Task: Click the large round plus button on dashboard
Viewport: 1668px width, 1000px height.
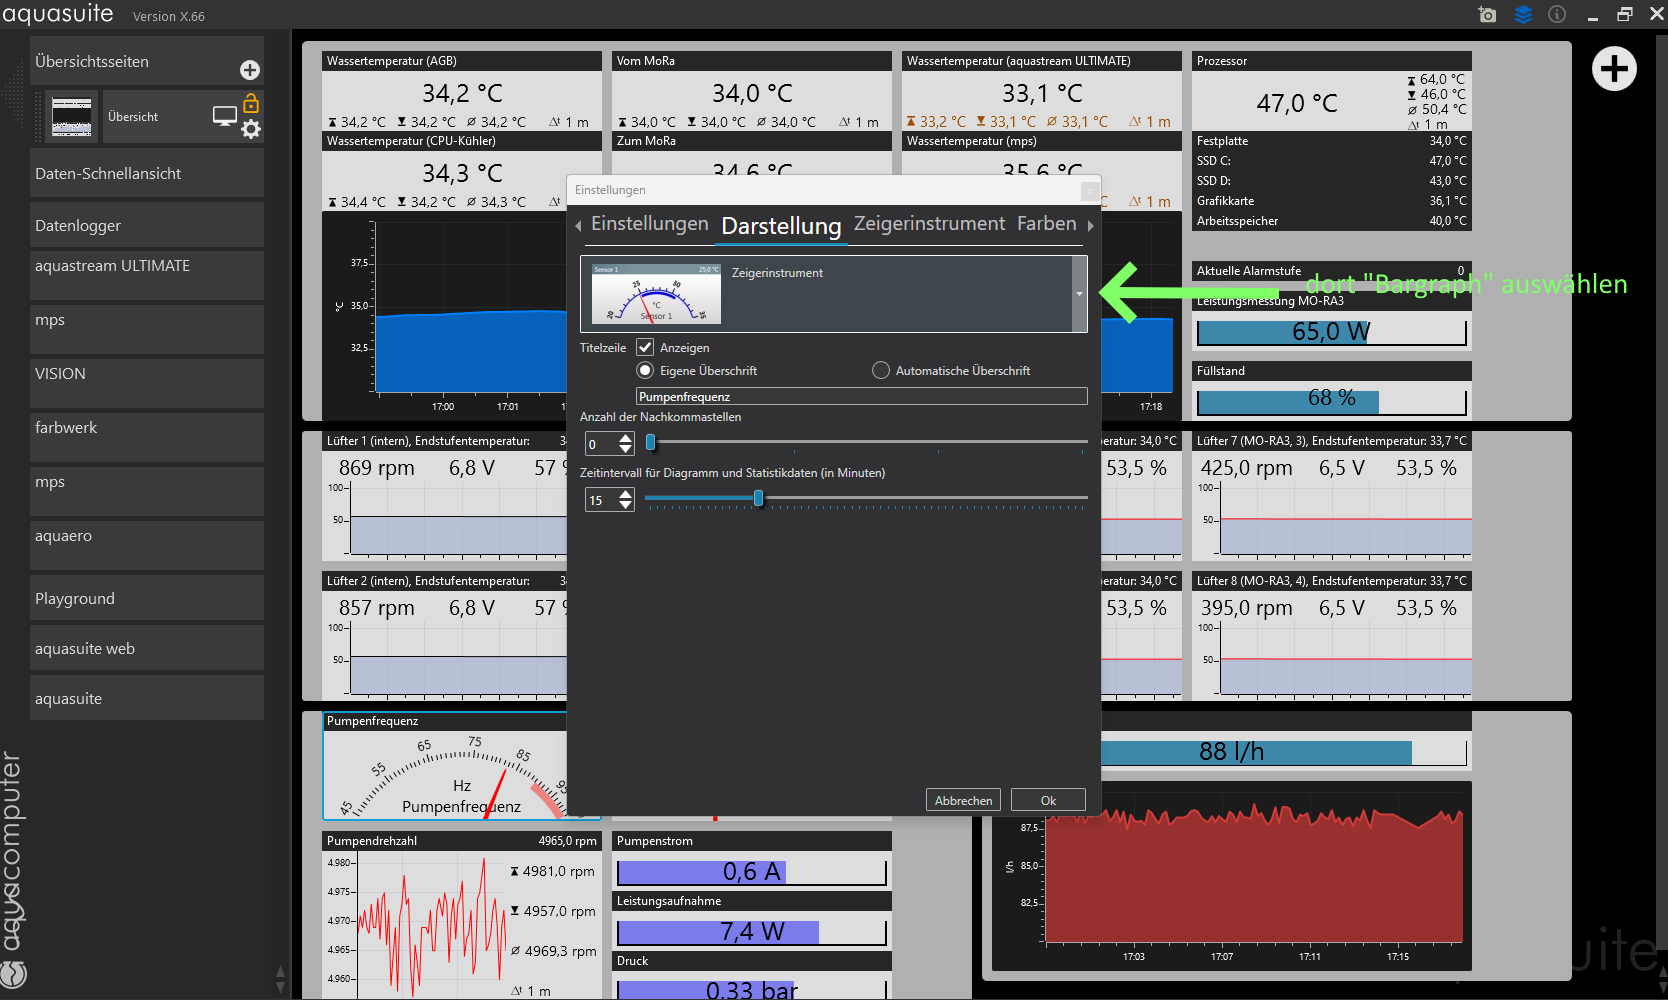Action: (1614, 69)
